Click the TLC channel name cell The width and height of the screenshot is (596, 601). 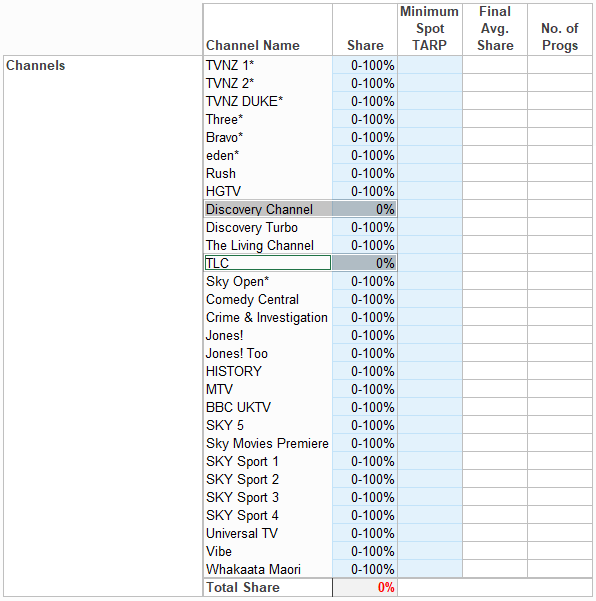click(268, 263)
